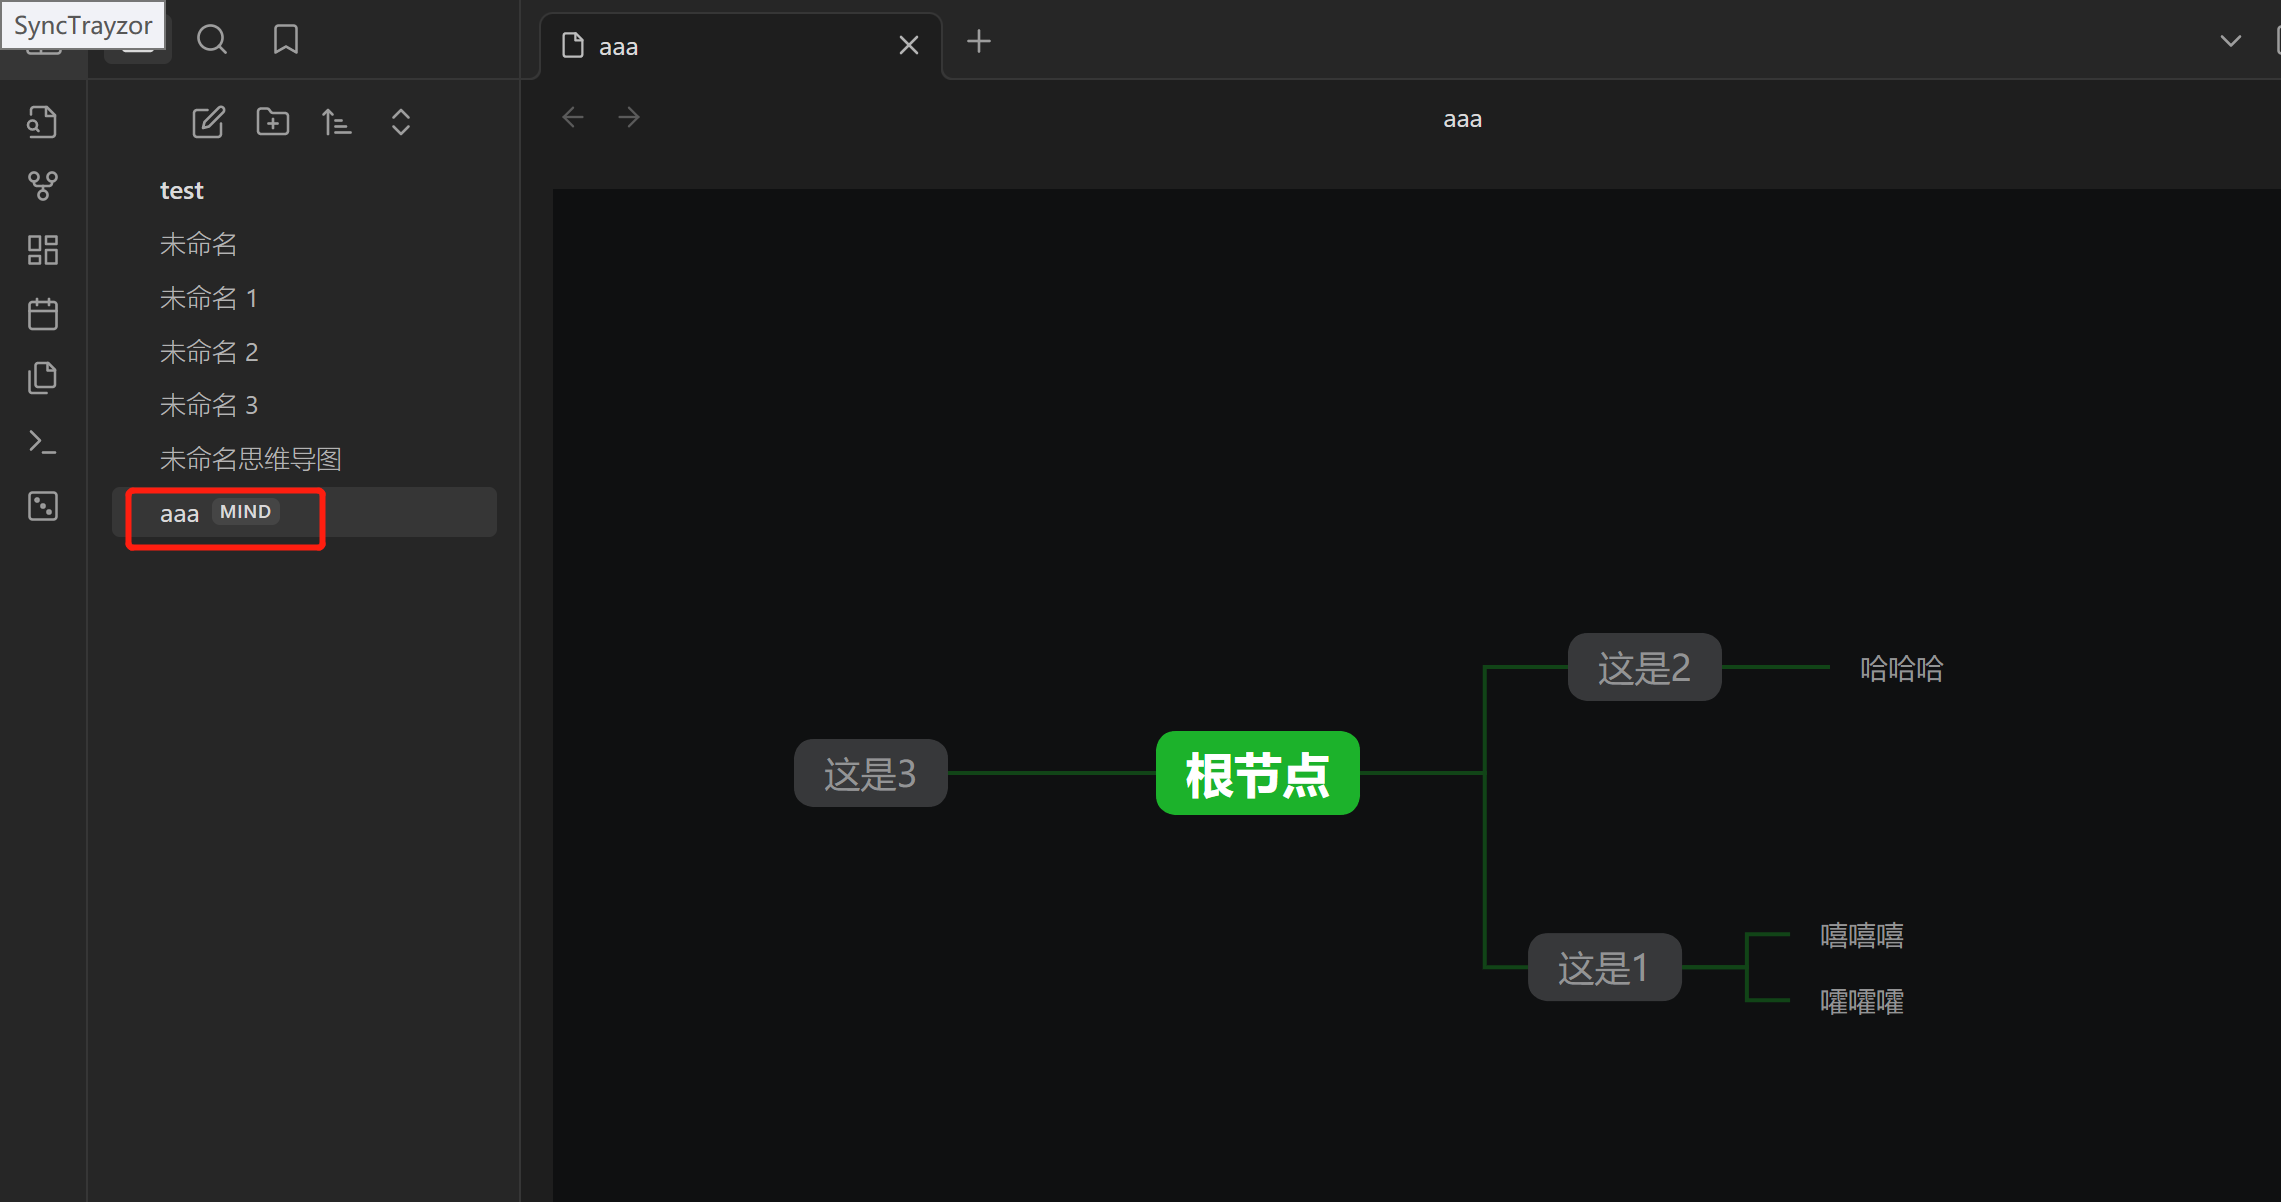Click the new note icon
The width and height of the screenshot is (2281, 1202).
(x=208, y=122)
